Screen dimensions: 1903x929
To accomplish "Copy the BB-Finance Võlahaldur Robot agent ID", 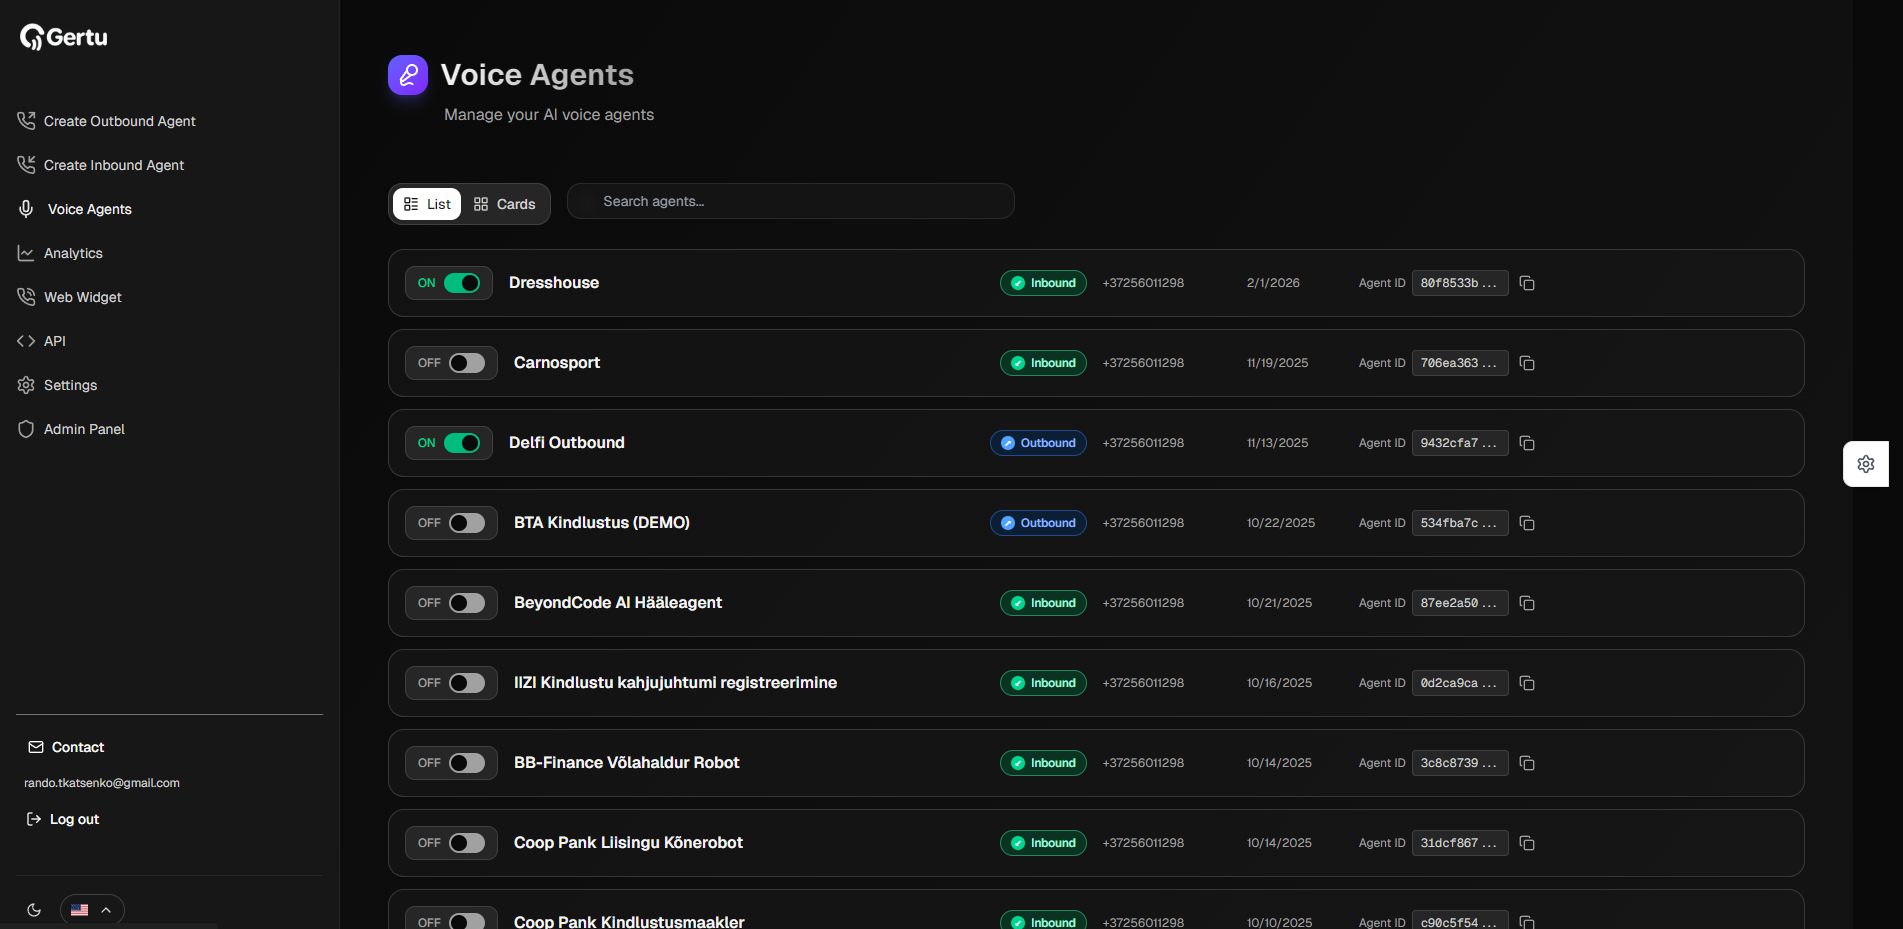I will coord(1527,763).
